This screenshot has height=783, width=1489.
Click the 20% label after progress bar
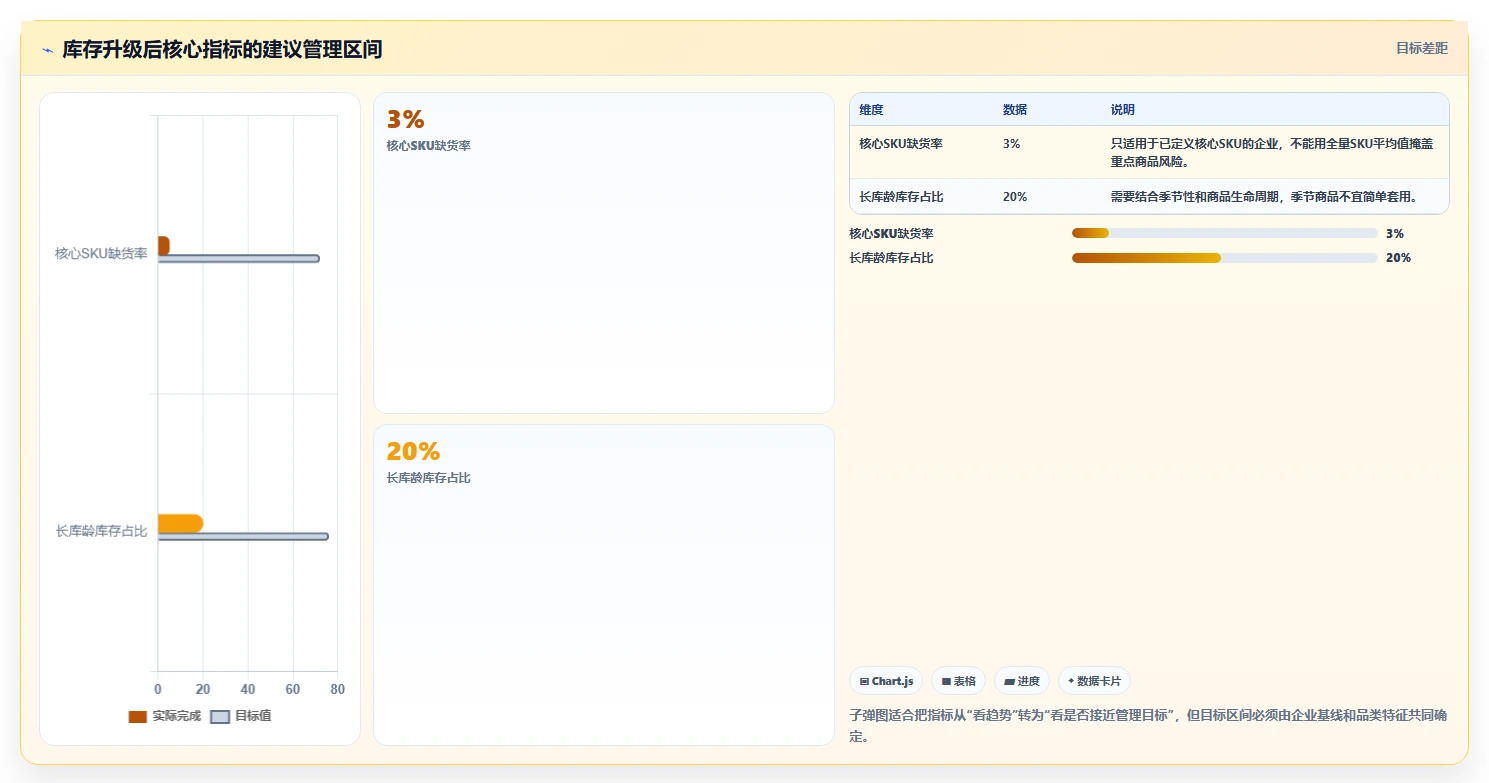point(1398,258)
